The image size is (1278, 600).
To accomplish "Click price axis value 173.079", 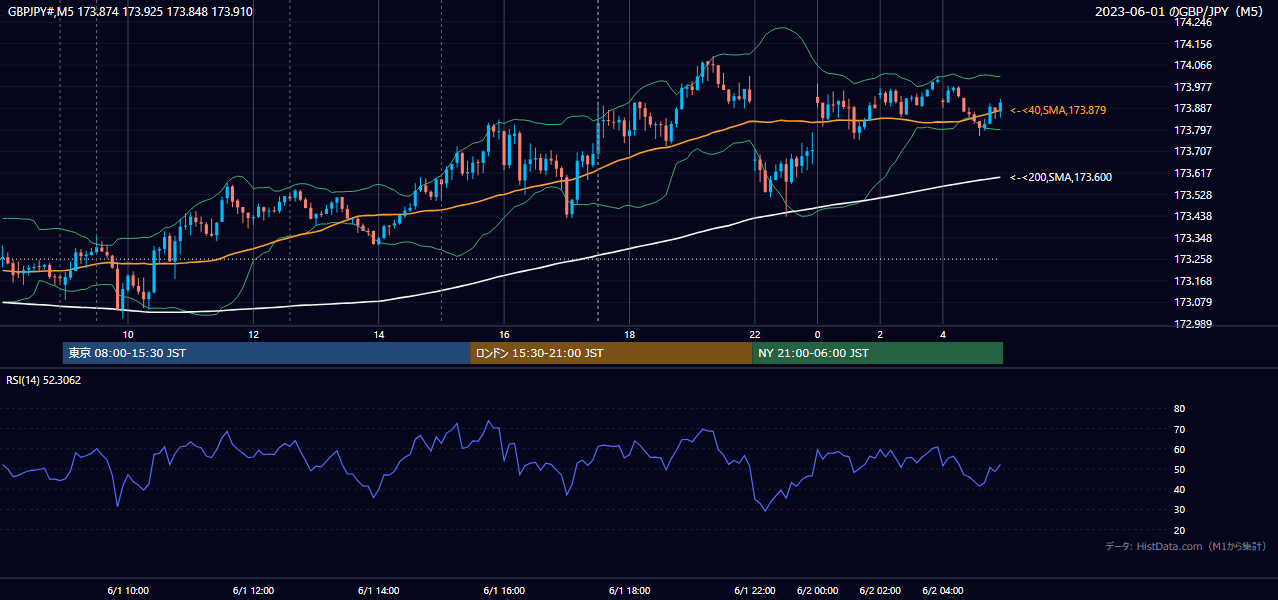I will tap(1192, 302).
